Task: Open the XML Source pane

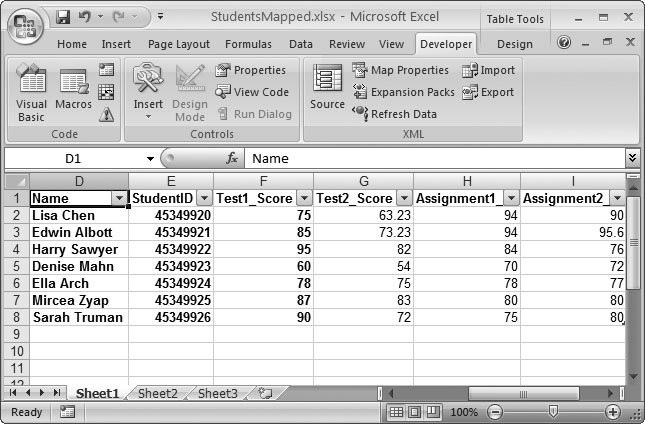Action: [x=327, y=88]
